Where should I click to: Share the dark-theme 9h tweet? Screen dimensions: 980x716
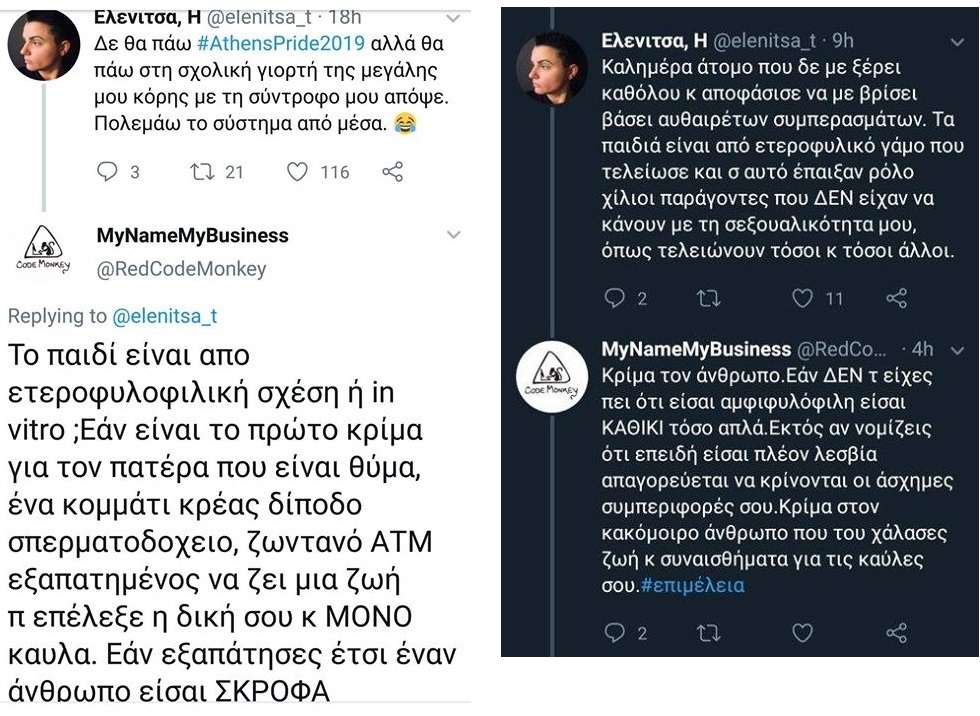point(897,297)
